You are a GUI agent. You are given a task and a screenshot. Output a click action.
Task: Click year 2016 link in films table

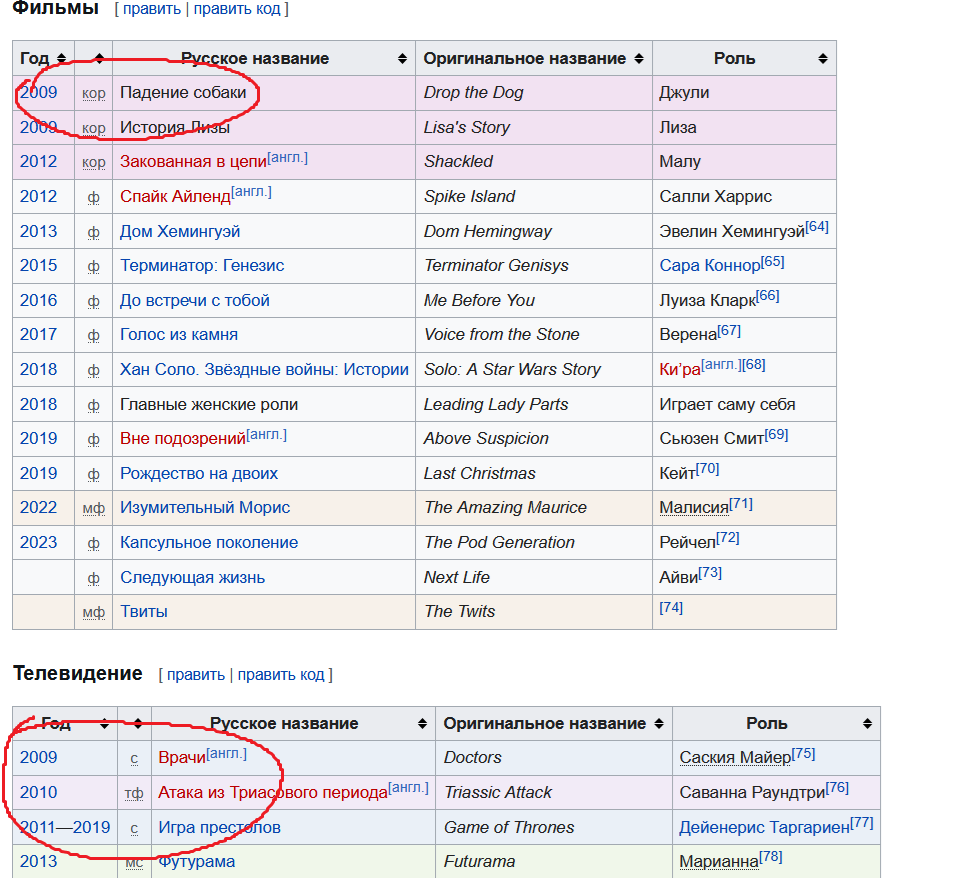(38, 301)
